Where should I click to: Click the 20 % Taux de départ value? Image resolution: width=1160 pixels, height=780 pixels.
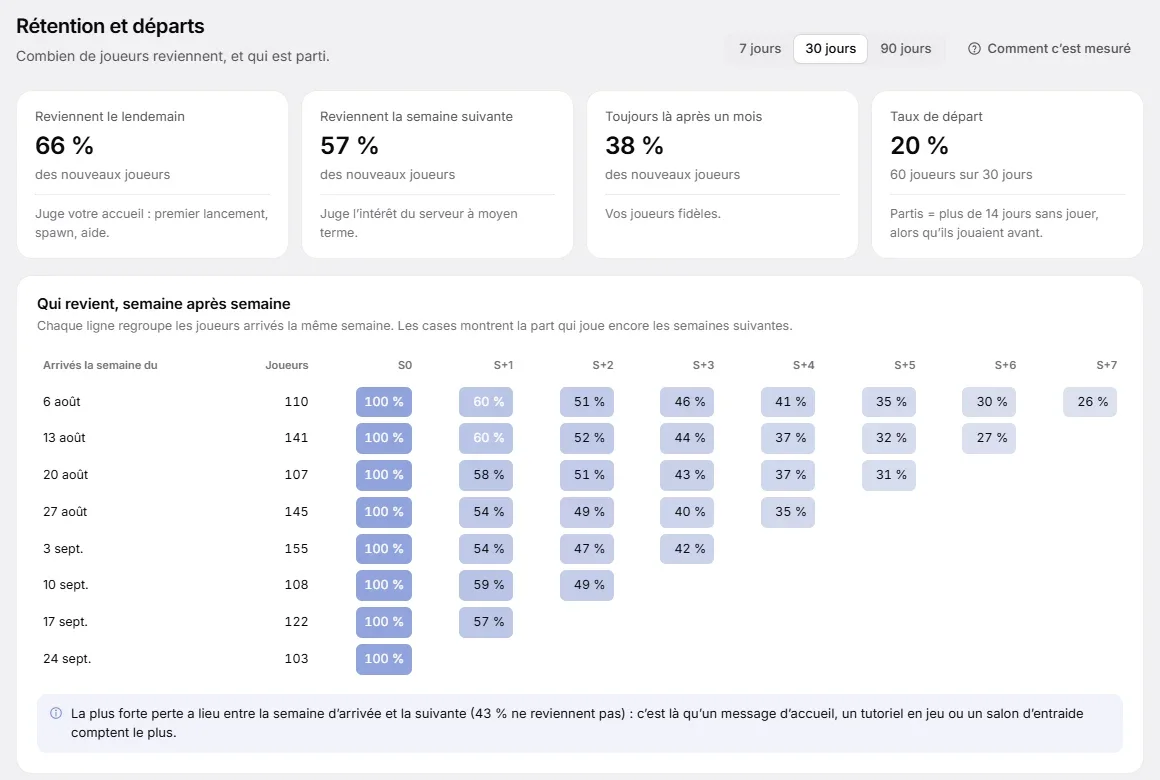(x=919, y=146)
